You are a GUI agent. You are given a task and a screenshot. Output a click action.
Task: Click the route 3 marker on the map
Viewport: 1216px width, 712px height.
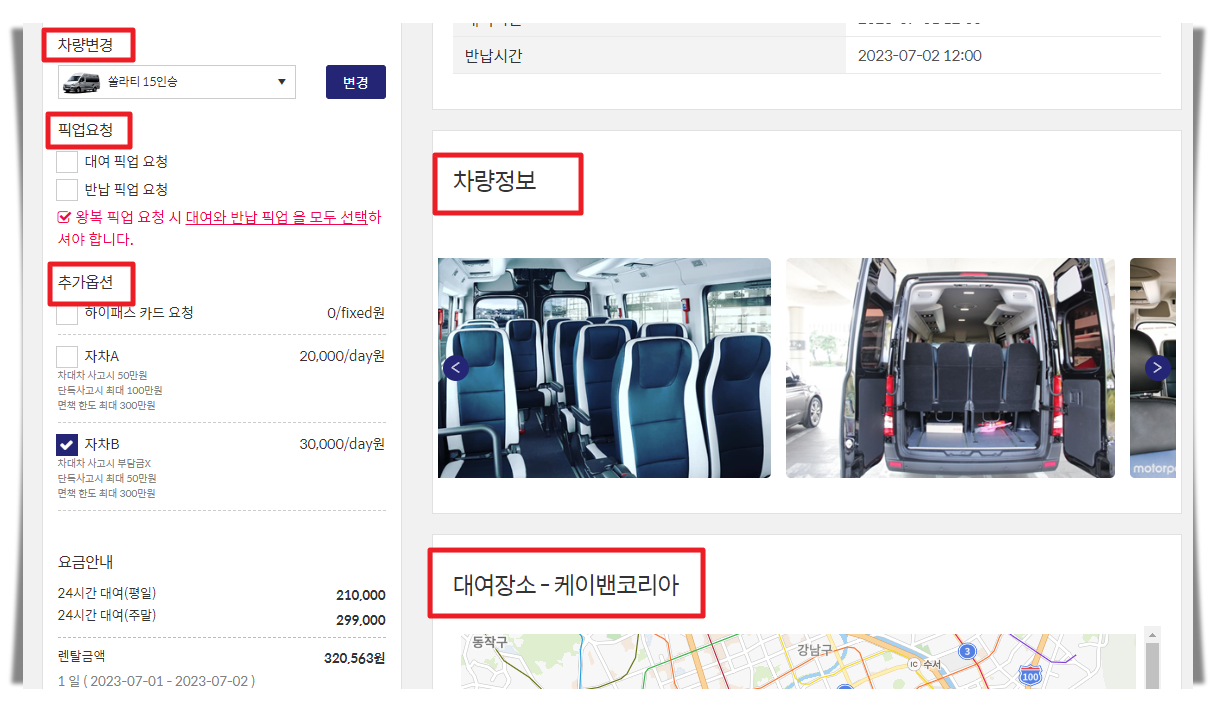pos(967,651)
